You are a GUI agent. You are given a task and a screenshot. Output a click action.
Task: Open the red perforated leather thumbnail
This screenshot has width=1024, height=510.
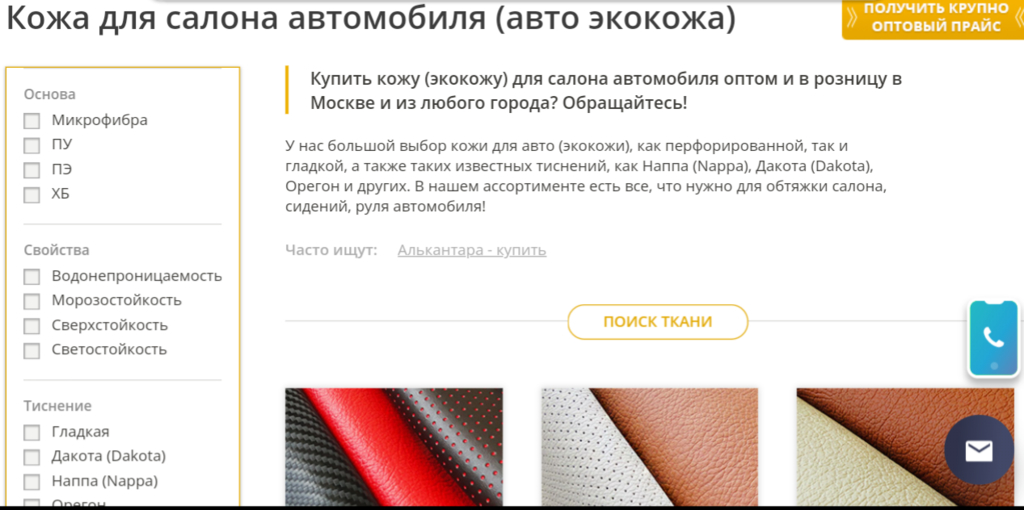click(x=394, y=447)
